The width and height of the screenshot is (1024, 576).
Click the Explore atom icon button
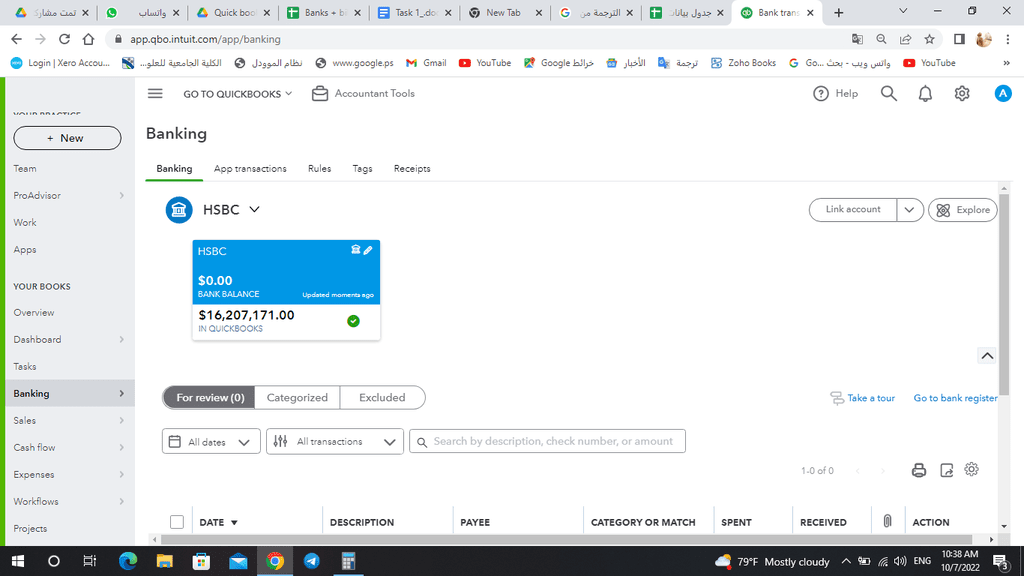(x=963, y=210)
